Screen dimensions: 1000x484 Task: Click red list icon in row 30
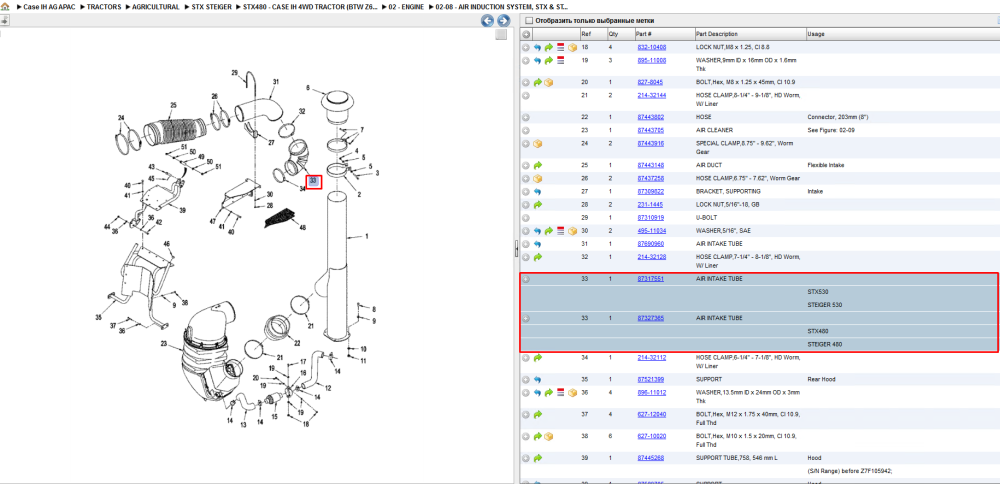click(x=561, y=231)
